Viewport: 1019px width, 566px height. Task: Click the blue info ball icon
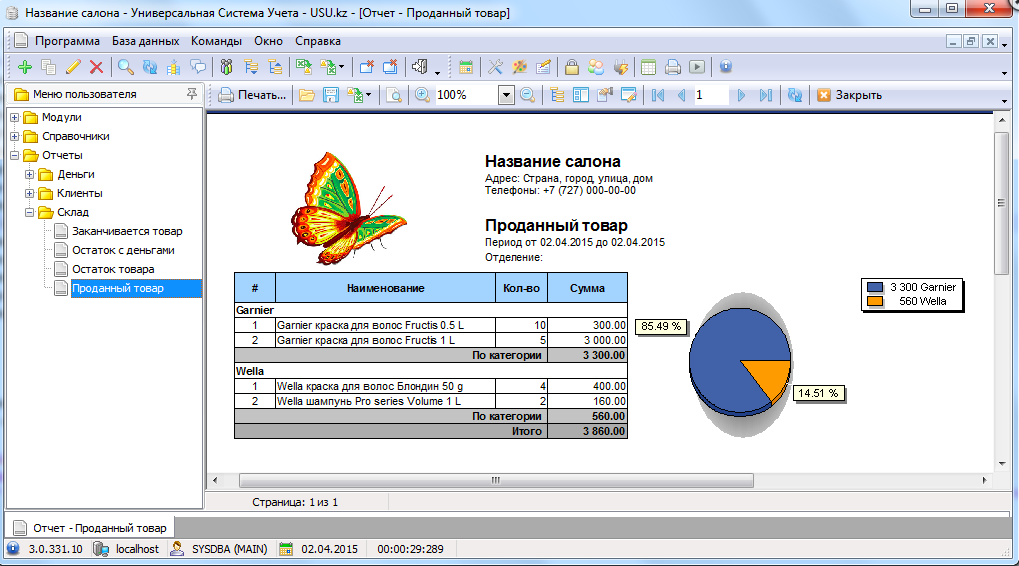click(x=726, y=66)
